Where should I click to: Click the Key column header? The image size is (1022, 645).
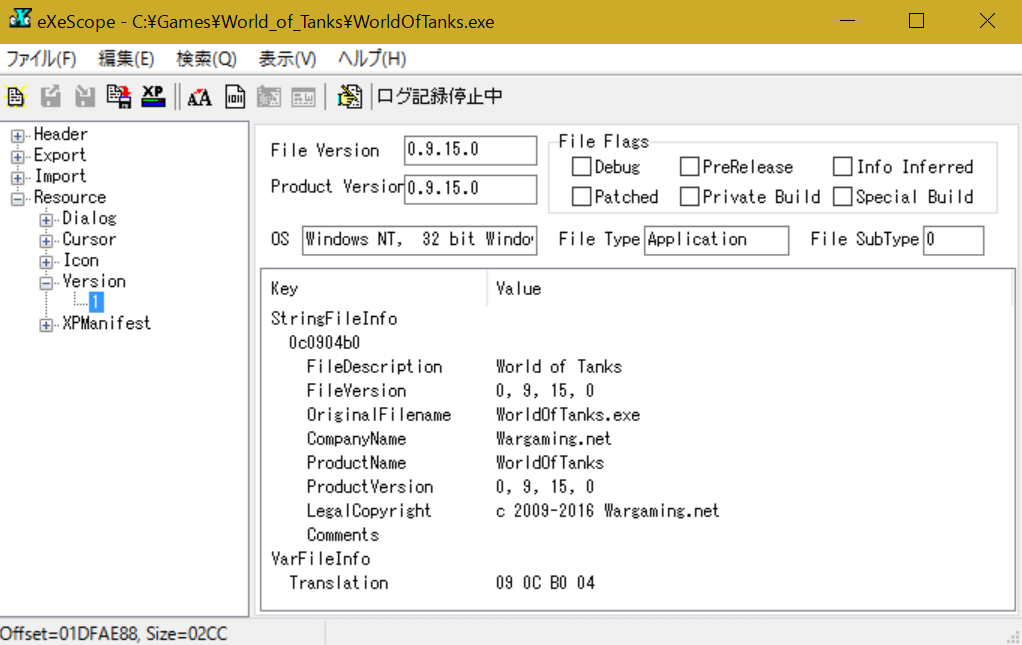pos(375,289)
